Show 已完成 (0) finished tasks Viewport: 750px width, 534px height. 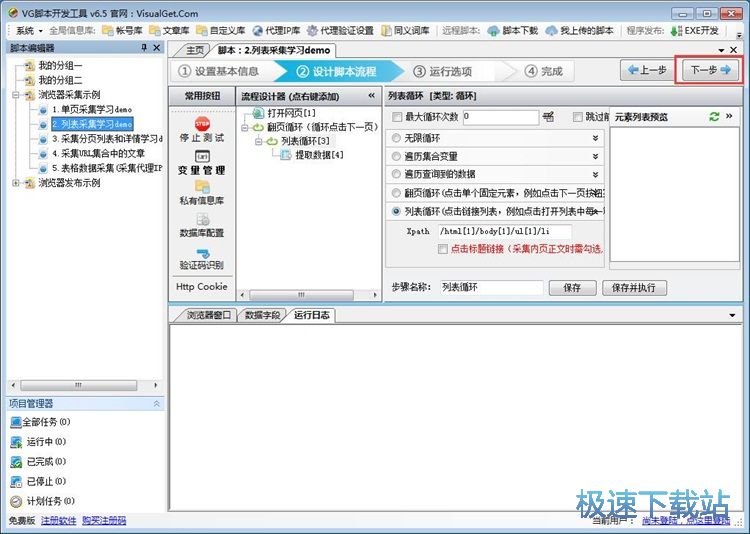(38, 462)
